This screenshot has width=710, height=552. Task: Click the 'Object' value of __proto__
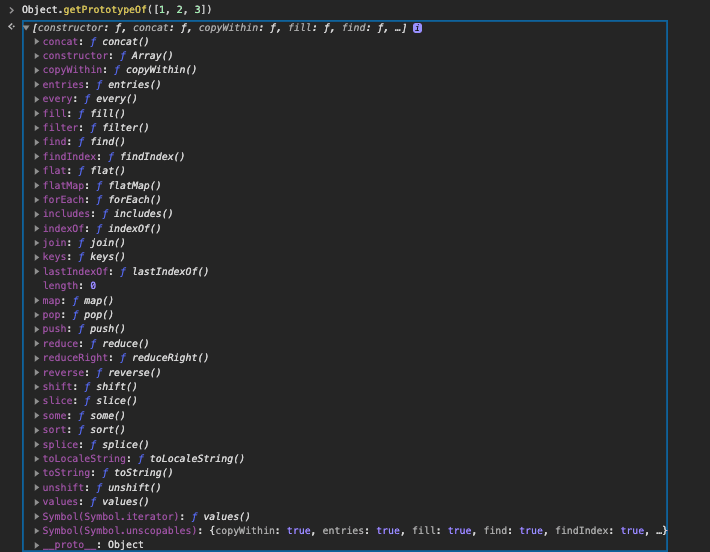click(x=125, y=545)
